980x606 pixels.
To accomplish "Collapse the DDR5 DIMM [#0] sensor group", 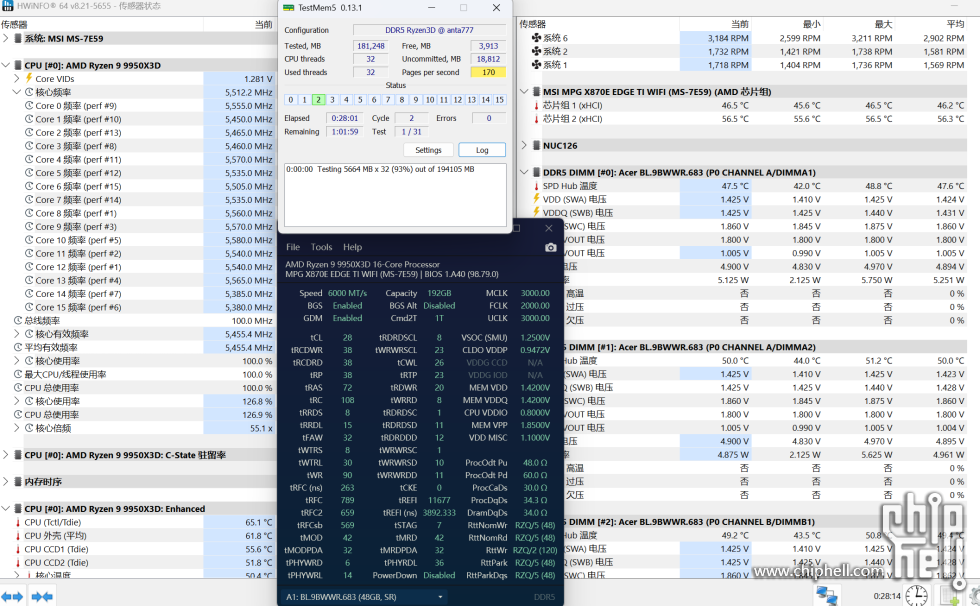I will click(524, 172).
